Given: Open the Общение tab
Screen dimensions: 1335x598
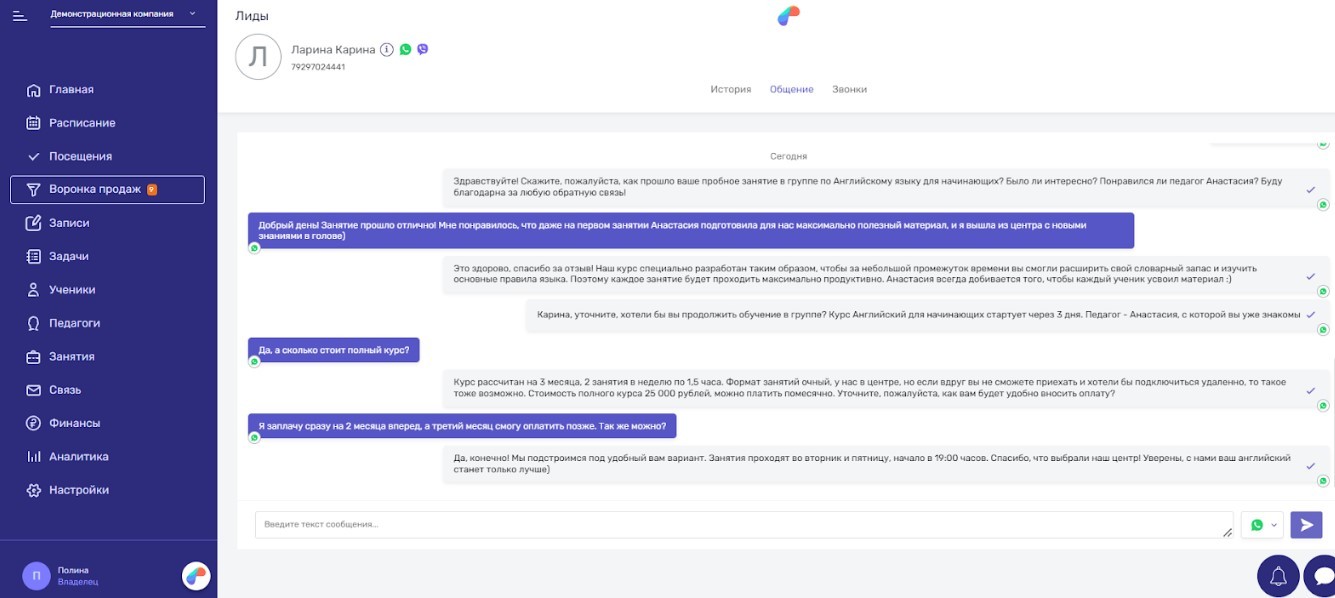Looking at the screenshot, I should tap(791, 89).
